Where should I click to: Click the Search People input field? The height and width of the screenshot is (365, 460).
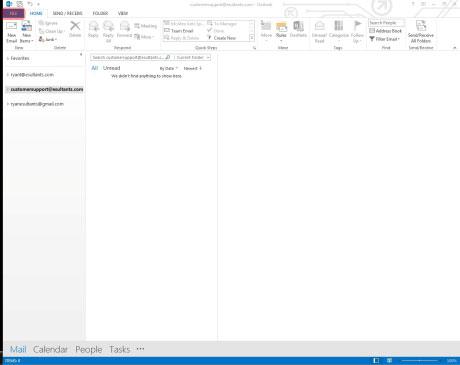pyautogui.click(x=386, y=23)
